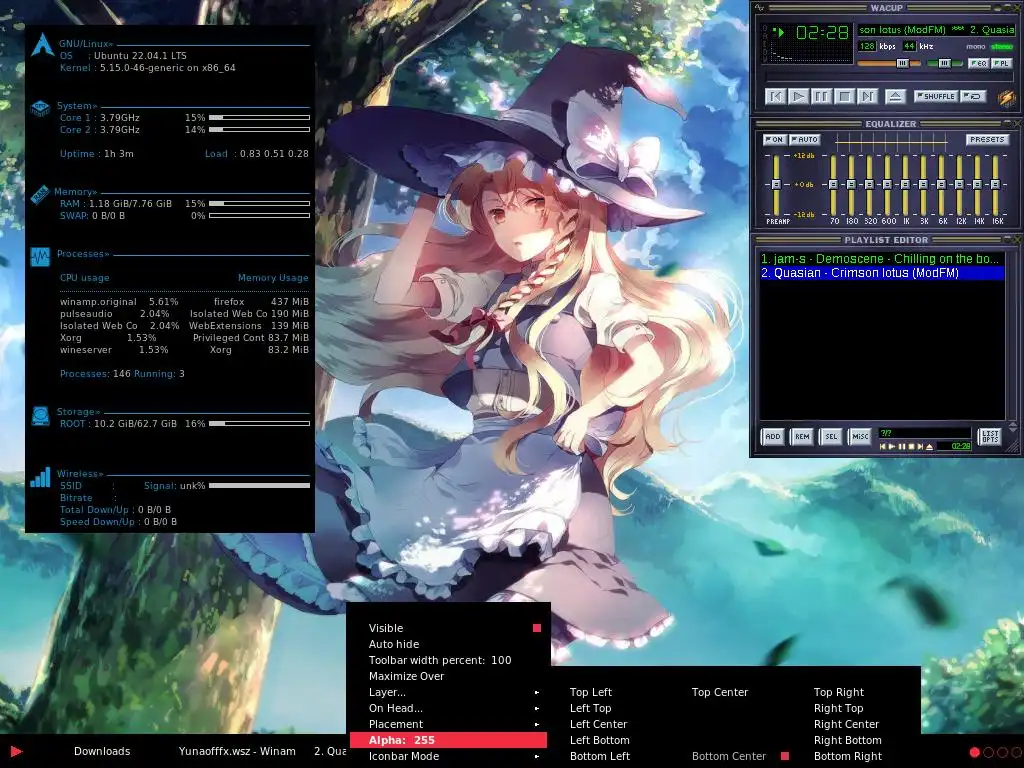Adjust the 1K equalizer band
This screenshot has width=1024, height=768.
coord(905,185)
